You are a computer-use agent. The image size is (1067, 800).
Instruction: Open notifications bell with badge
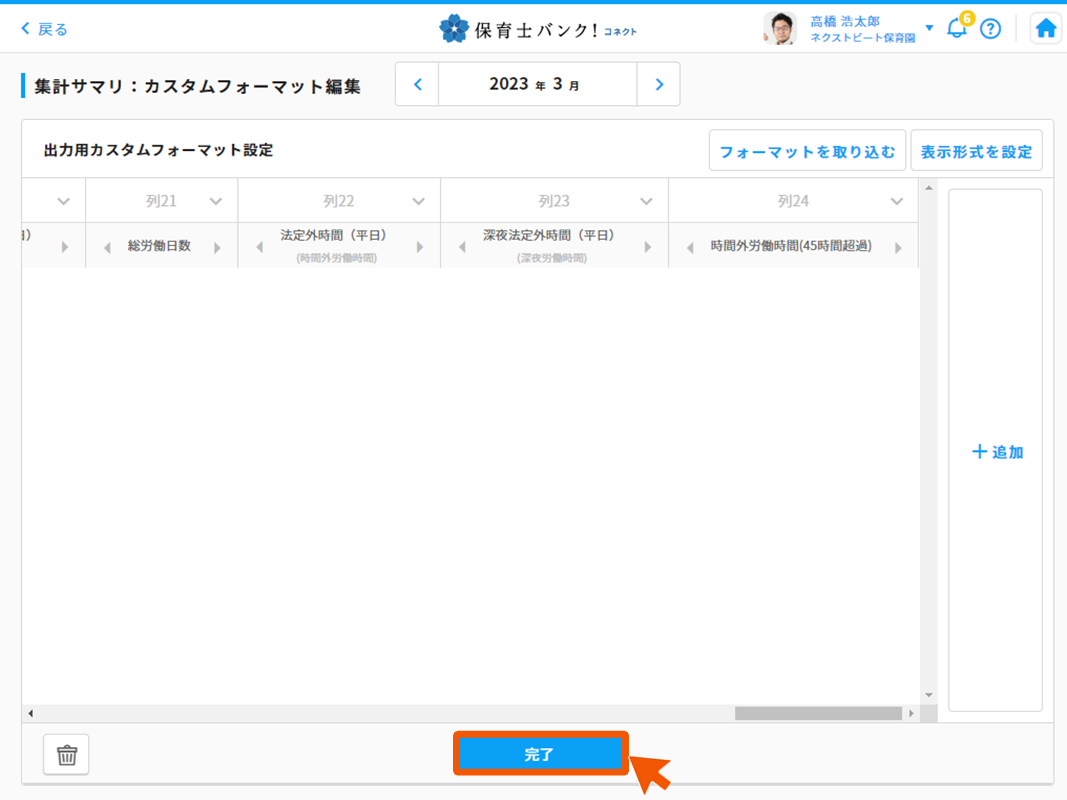957,28
